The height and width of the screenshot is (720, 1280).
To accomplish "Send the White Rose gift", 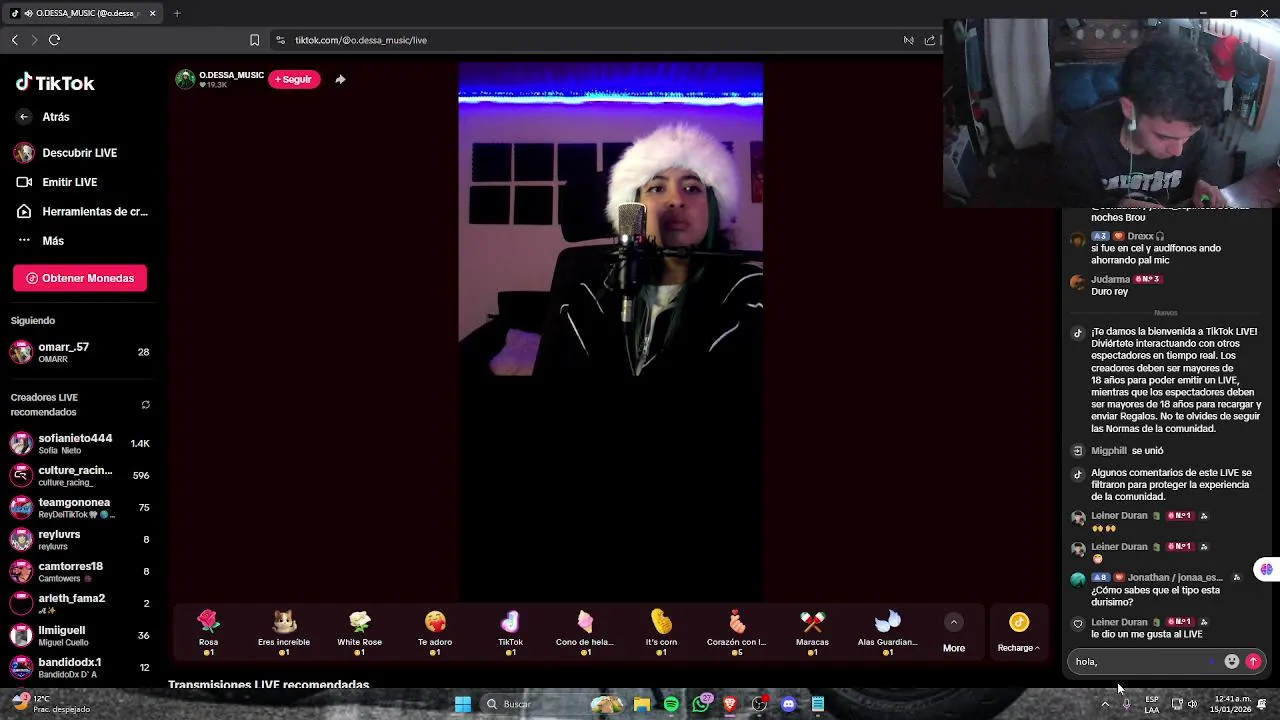I will tap(359, 632).
